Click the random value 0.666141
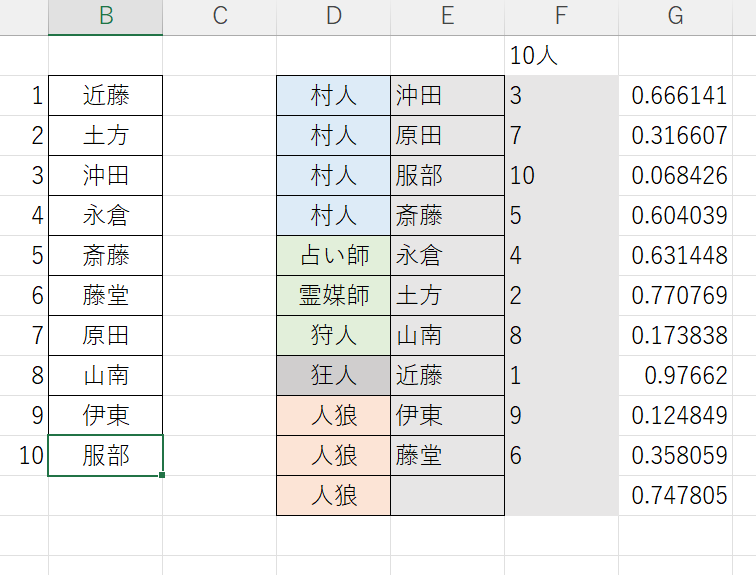Image resolution: width=756 pixels, height=575 pixels. 676,96
